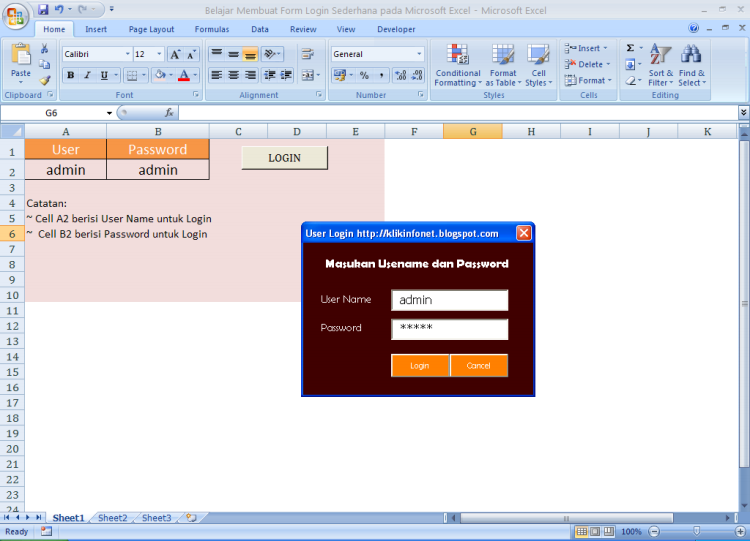Open Find & Select menu
The width and height of the screenshot is (750, 541).
pyautogui.click(x=692, y=66)
